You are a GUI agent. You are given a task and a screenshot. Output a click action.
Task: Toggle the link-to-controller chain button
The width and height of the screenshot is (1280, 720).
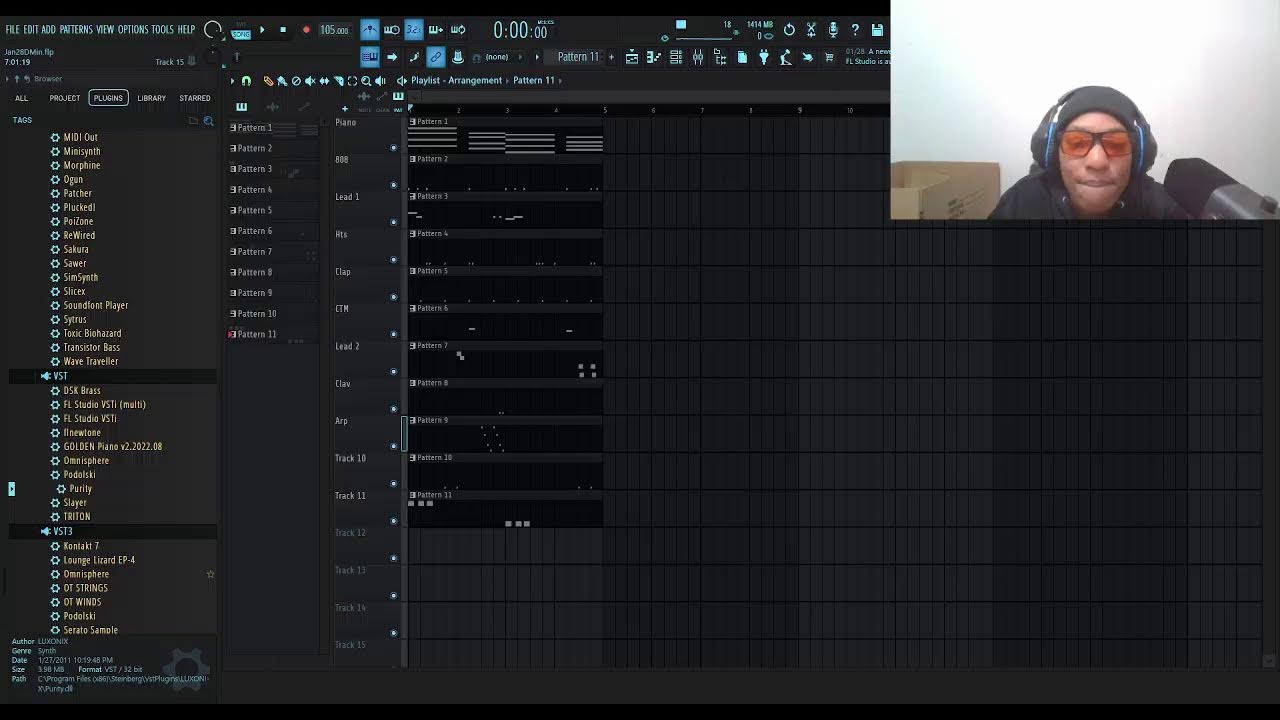(x=435, y=57)
